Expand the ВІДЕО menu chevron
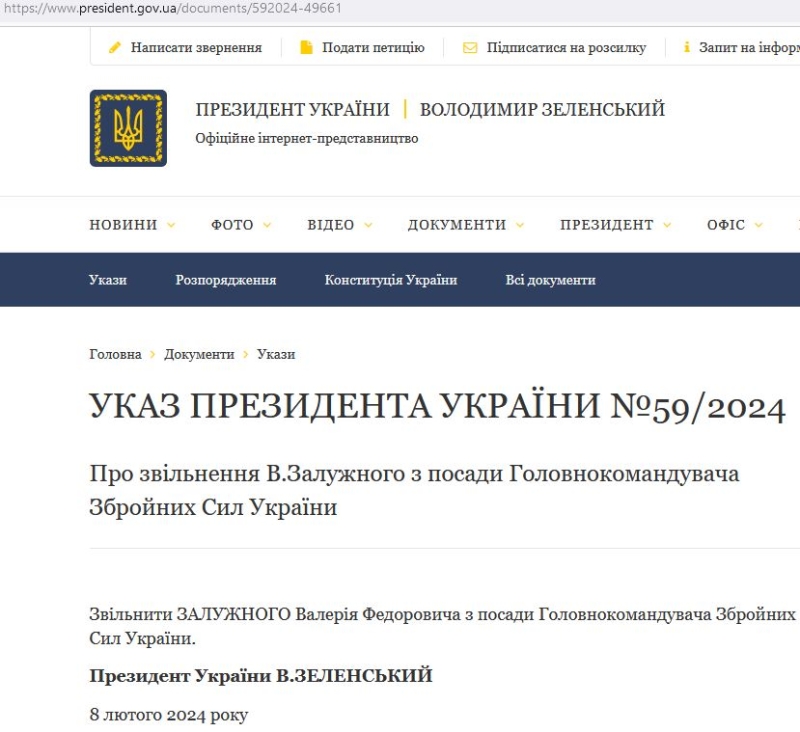The width and height of the screenshot is (800, 732). (368, 226)
